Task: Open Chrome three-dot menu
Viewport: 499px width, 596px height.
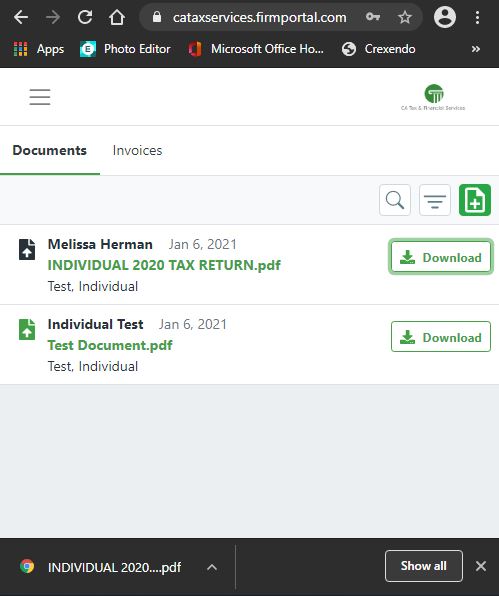Action: coord(477,17)
